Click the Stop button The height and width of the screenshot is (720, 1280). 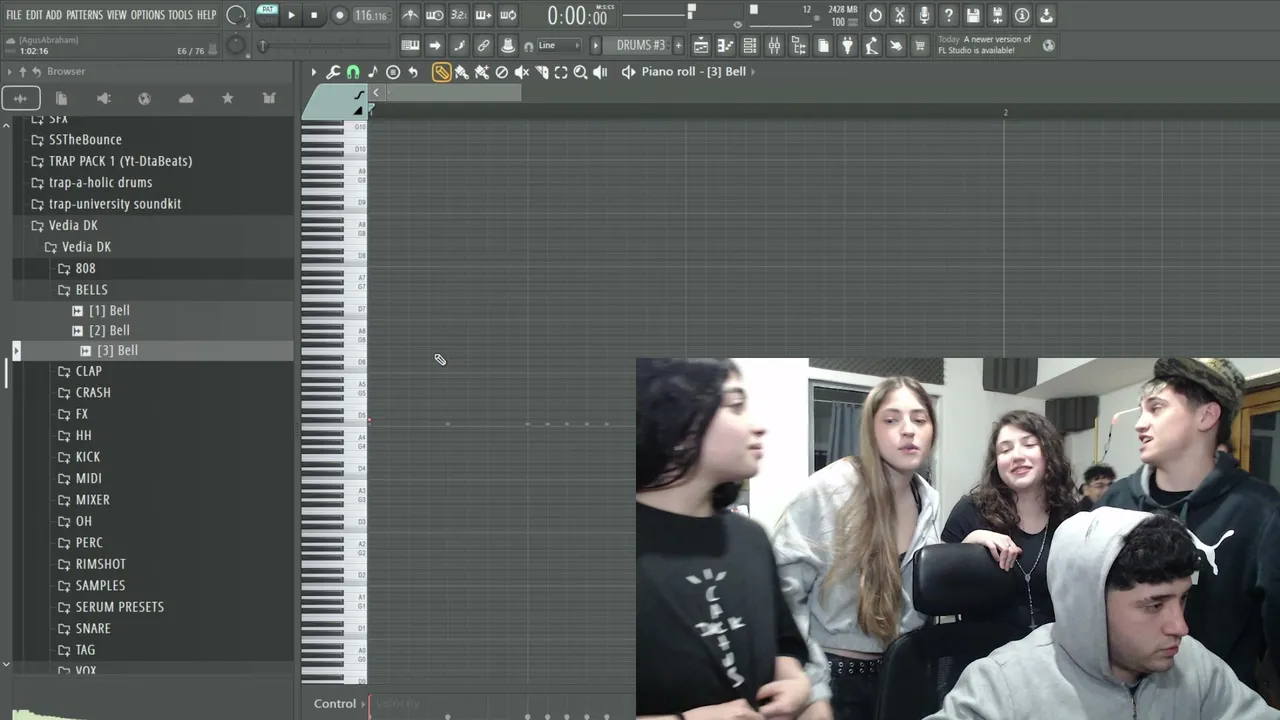coord(314,15)
